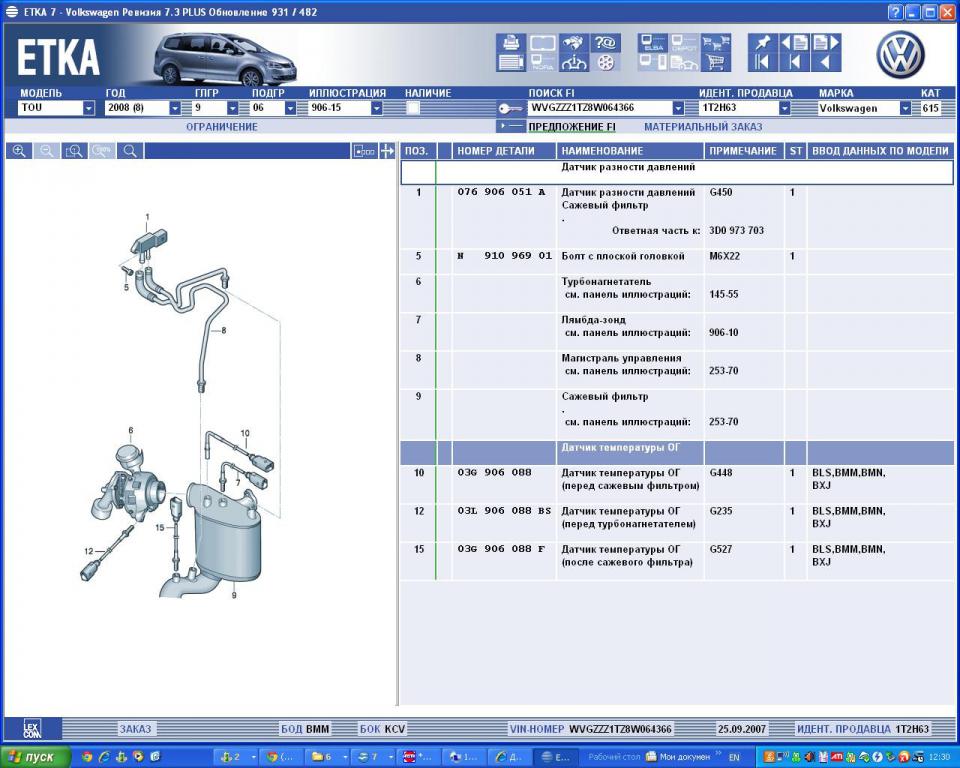Click the НОМЕР ДЕТАЛИ column header
The height and width of the screenshot is (768, 960).
504,151
